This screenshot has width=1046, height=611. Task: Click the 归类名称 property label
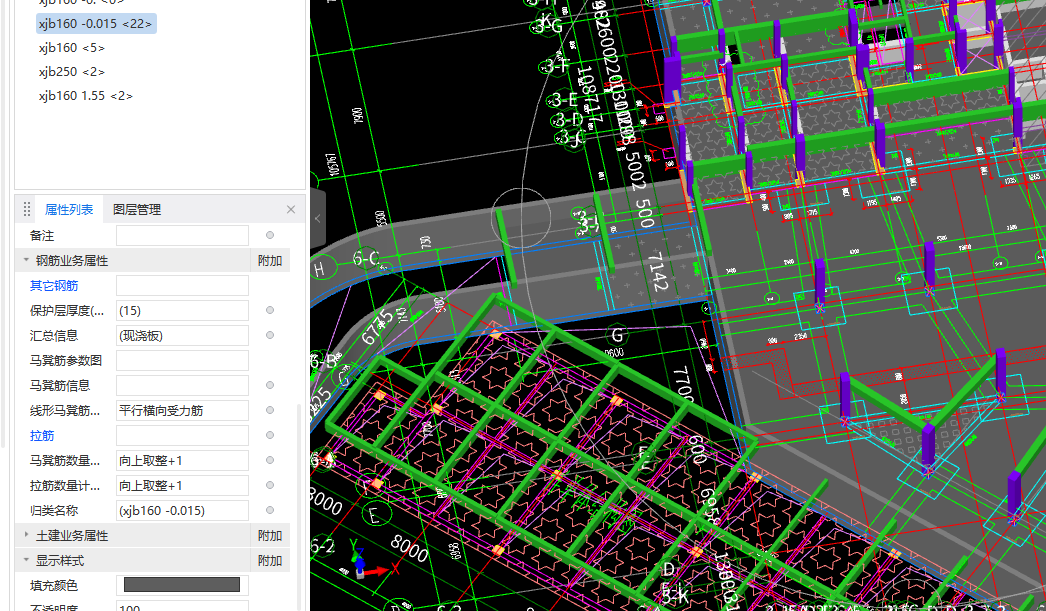[54, 511]
